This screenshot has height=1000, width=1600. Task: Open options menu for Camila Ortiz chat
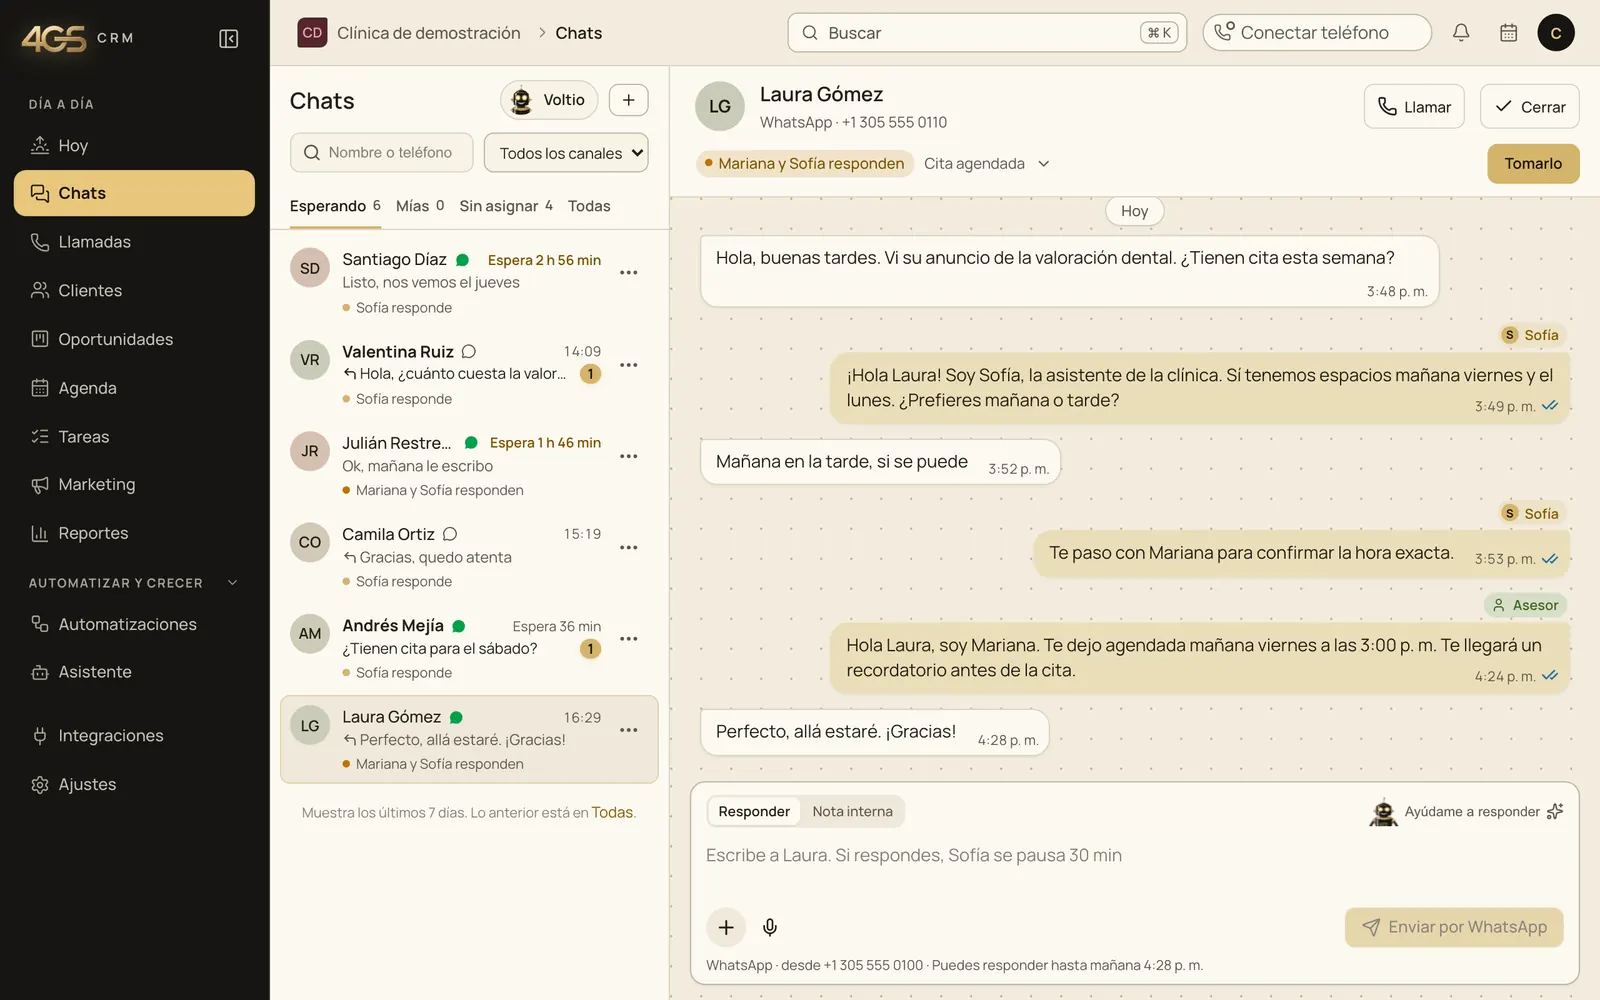click(x=629, y=548)
